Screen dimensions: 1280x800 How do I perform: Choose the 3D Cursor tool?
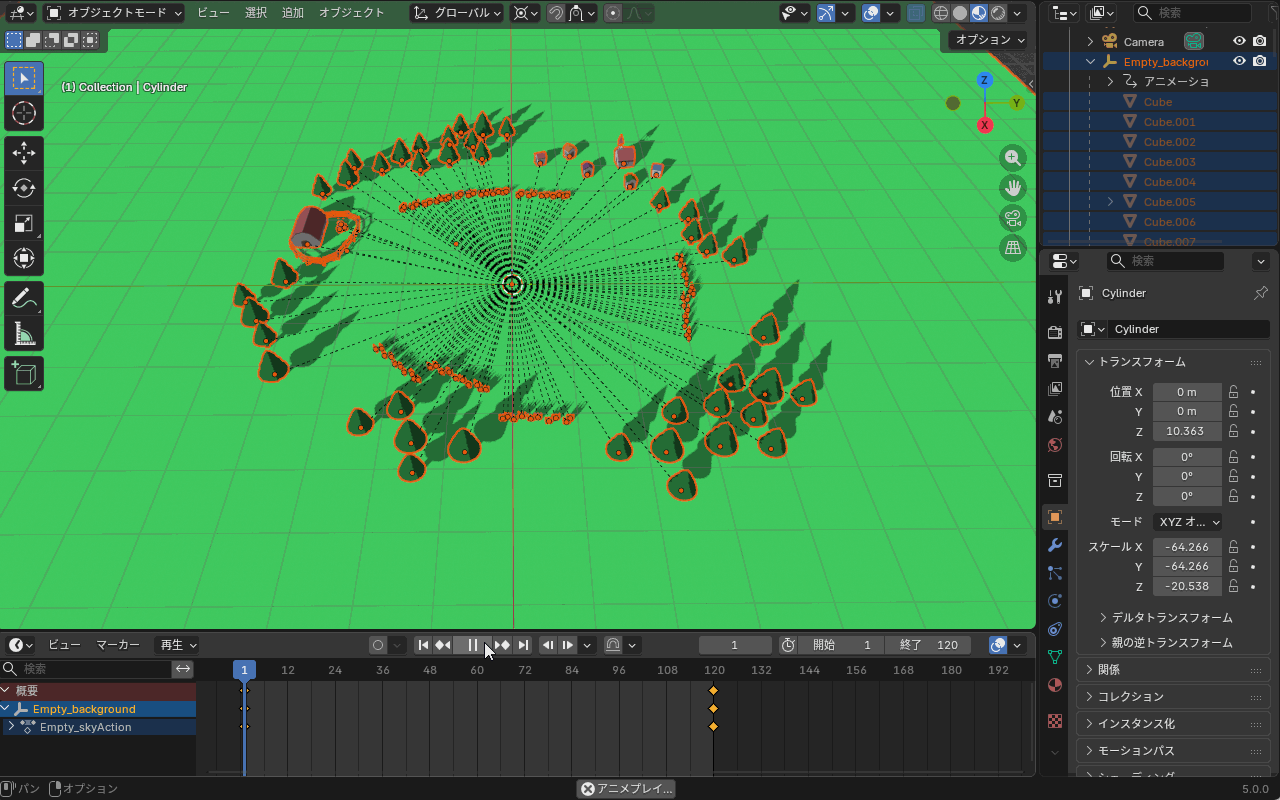point(24,113)
